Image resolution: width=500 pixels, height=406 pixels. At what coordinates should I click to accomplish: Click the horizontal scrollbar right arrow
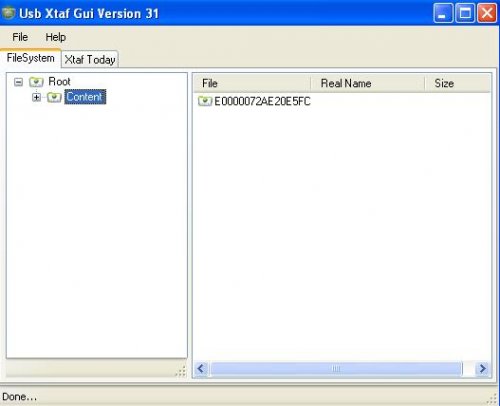coord(483,369)
